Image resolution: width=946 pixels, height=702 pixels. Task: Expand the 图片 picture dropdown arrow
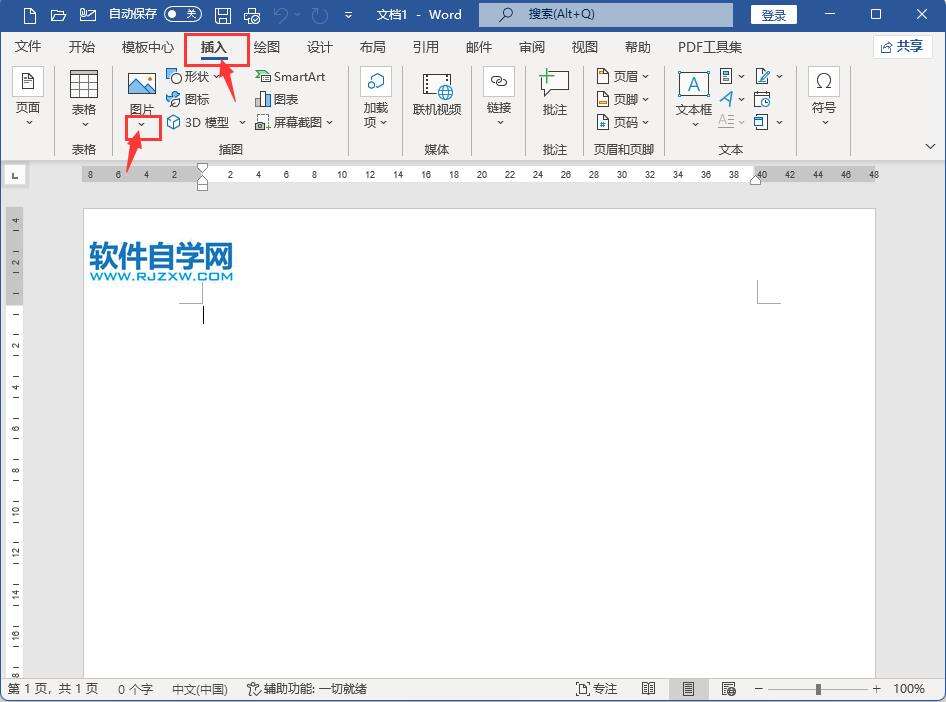coord(142,125)
